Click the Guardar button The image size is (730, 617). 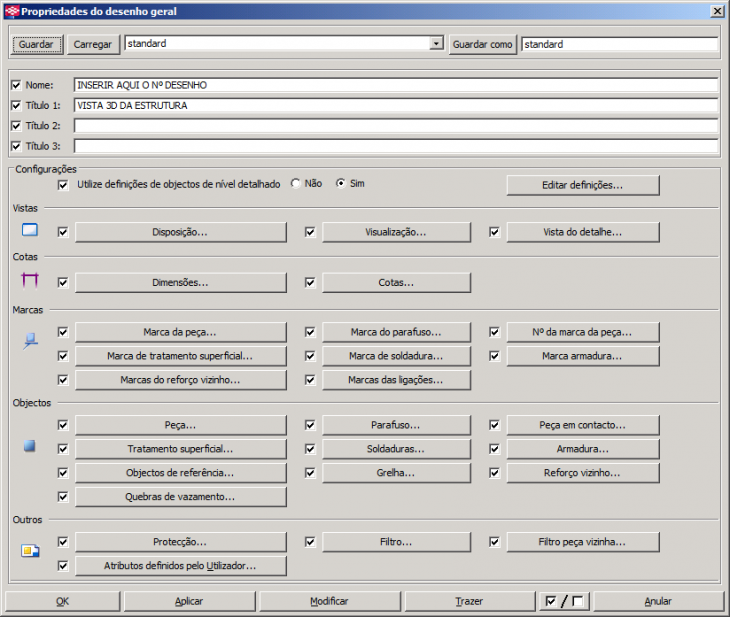coord(36,45)
